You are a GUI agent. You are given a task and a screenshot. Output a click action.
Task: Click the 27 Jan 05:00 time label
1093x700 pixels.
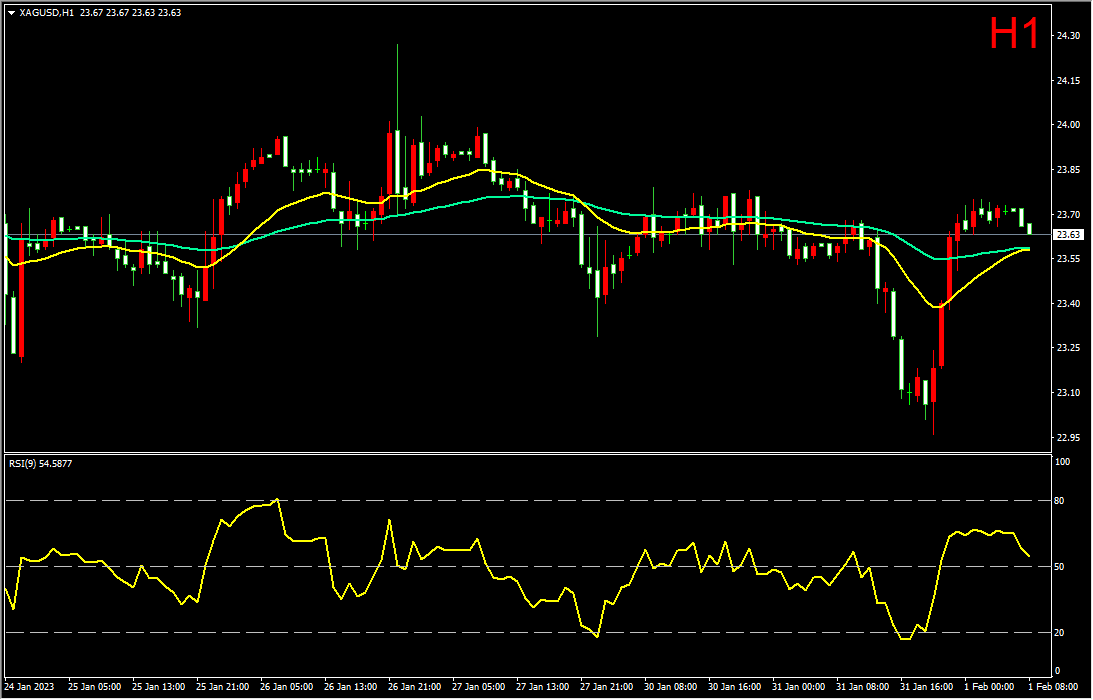pyautogui.click(x=479, y=687)
